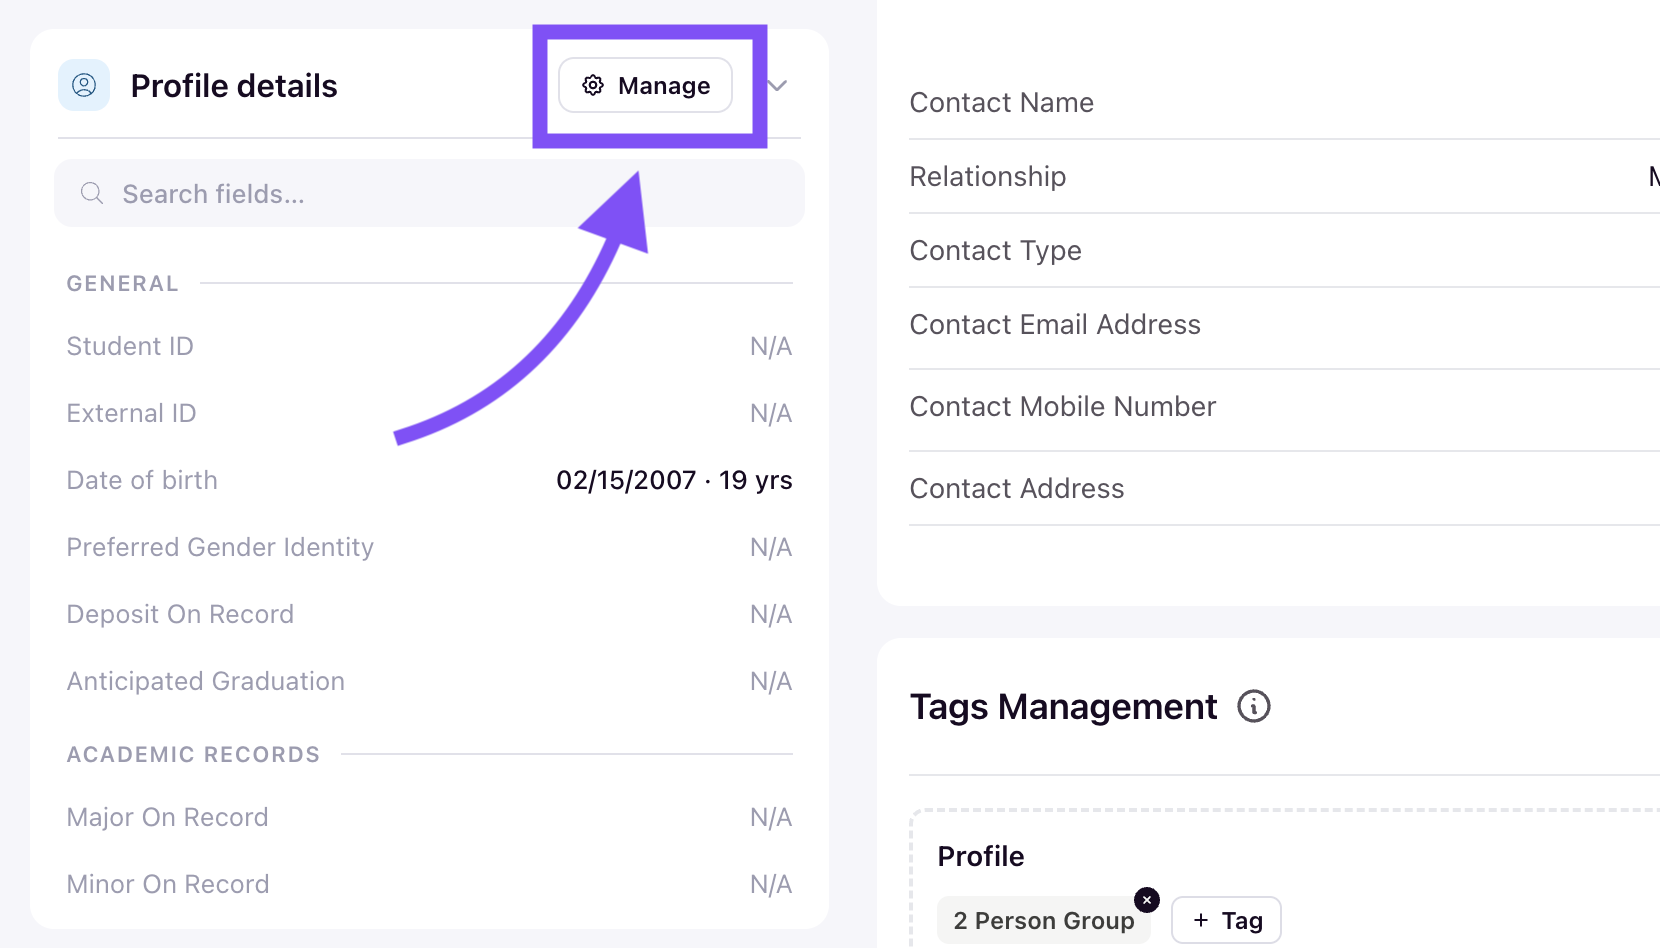Click Contact Type row

coord(1284,250)
